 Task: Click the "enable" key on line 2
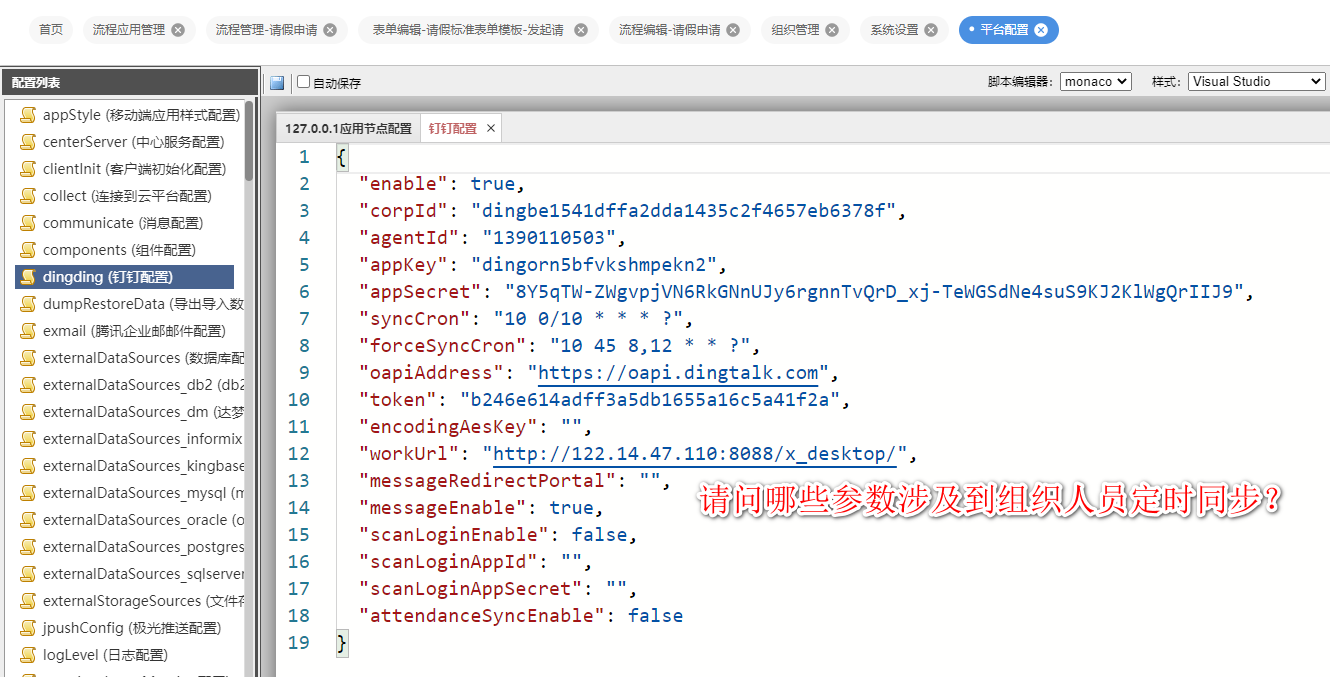click(x=404, y=184)
